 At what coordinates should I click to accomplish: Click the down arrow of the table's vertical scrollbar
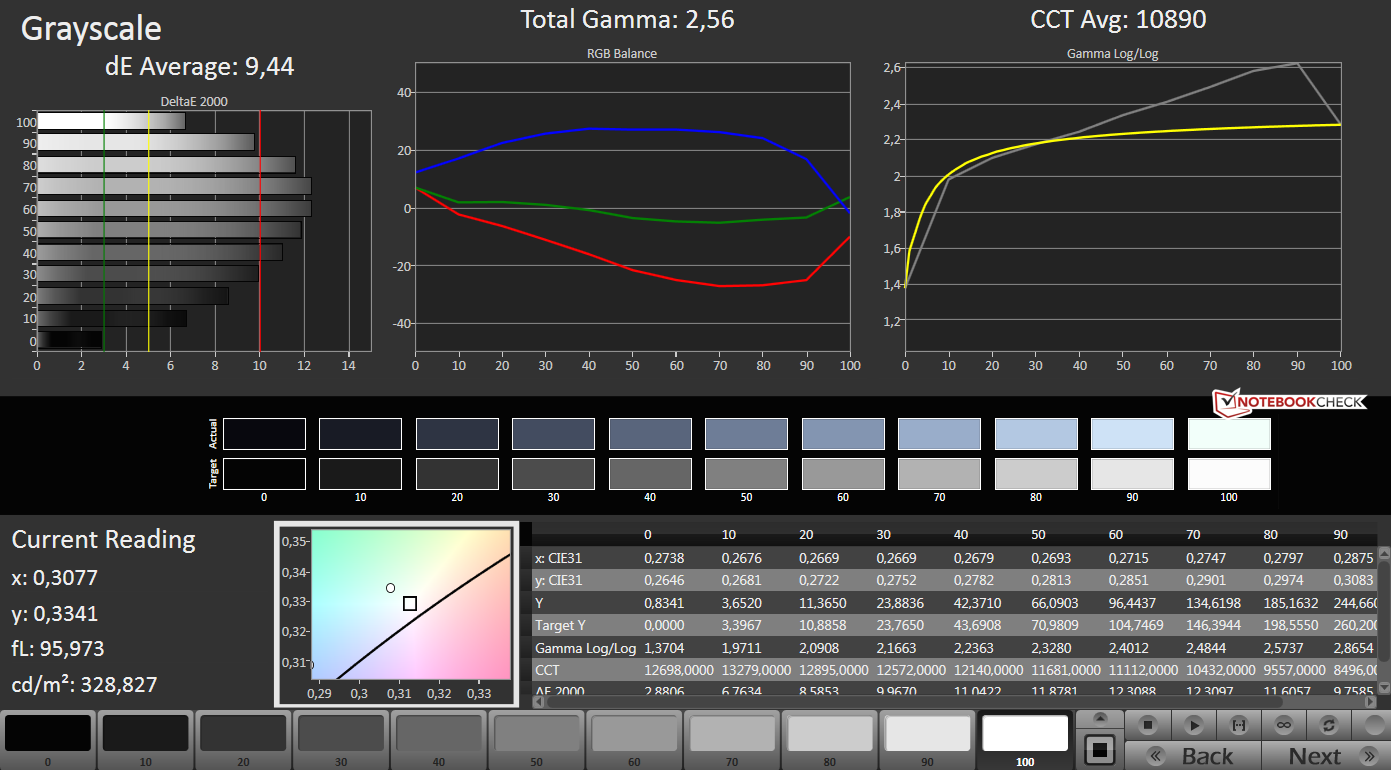click(x=1384, y=688)
